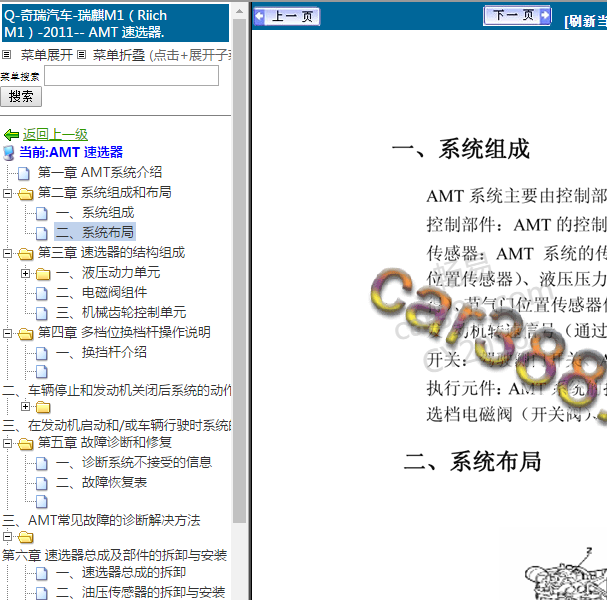Viewport: 607px width, 600px height.
Task: Click folder icon of 第三章 速选器的结构组成
Action: 26,254
